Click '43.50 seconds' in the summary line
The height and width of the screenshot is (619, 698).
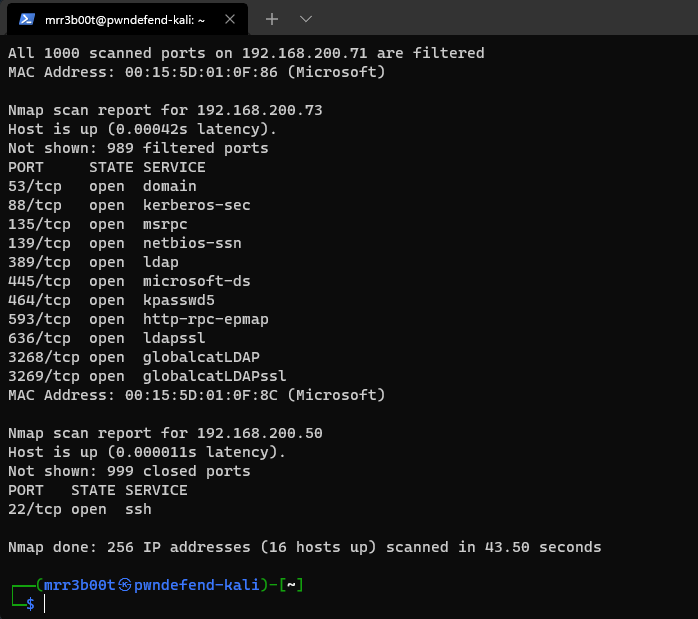[x=543, y=547]
